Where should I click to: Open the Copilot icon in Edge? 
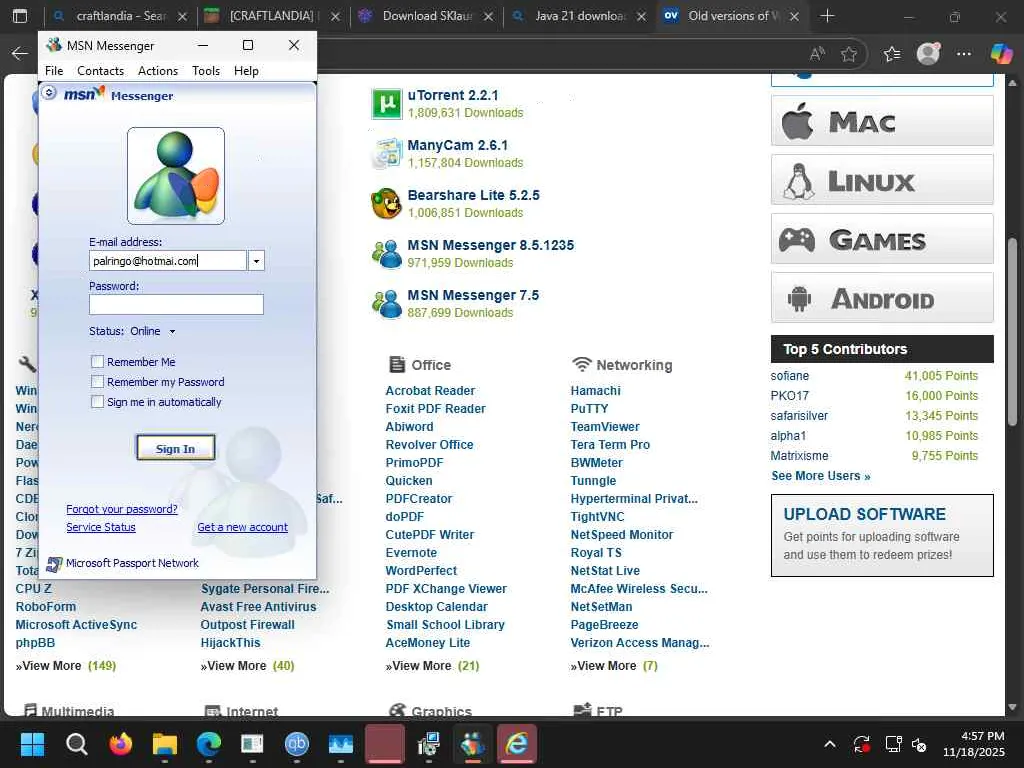pos(1000,54)
